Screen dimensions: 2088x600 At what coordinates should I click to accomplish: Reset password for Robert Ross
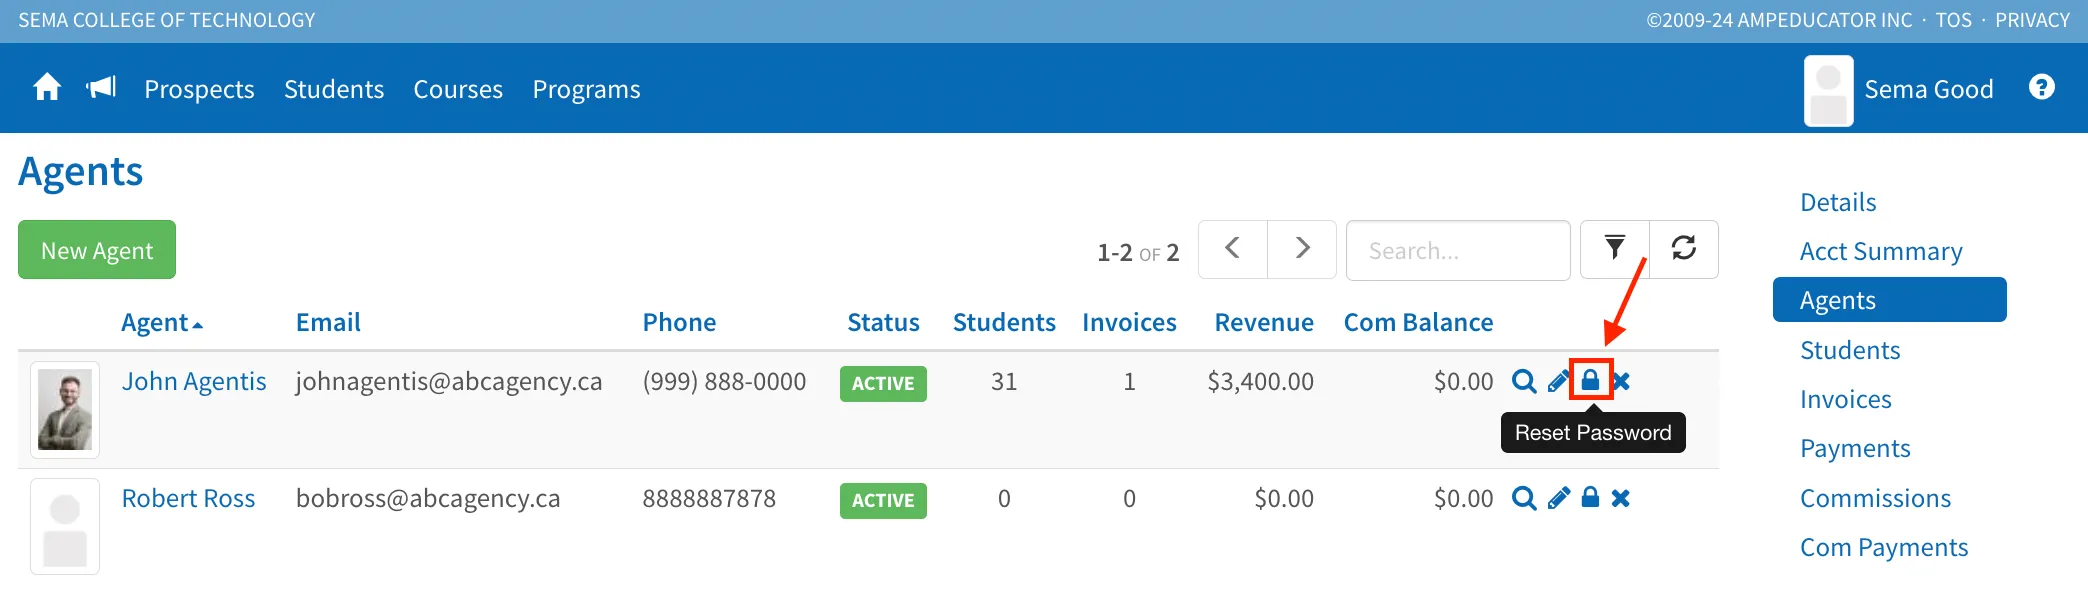[x=1590, y=497]
